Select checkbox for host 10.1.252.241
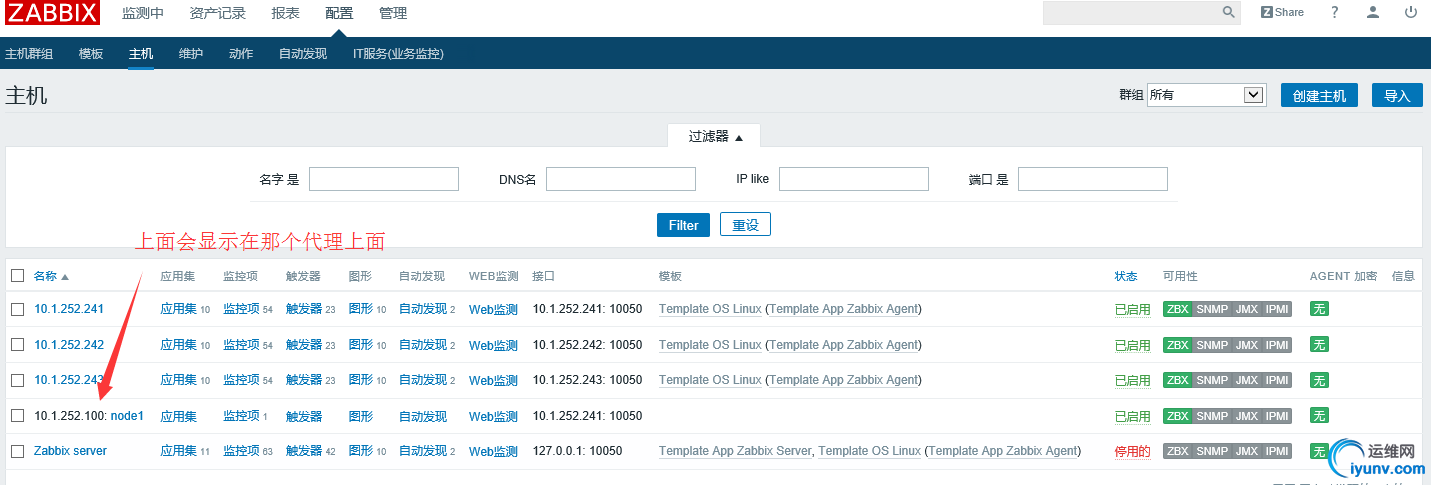 pos(17,309)
